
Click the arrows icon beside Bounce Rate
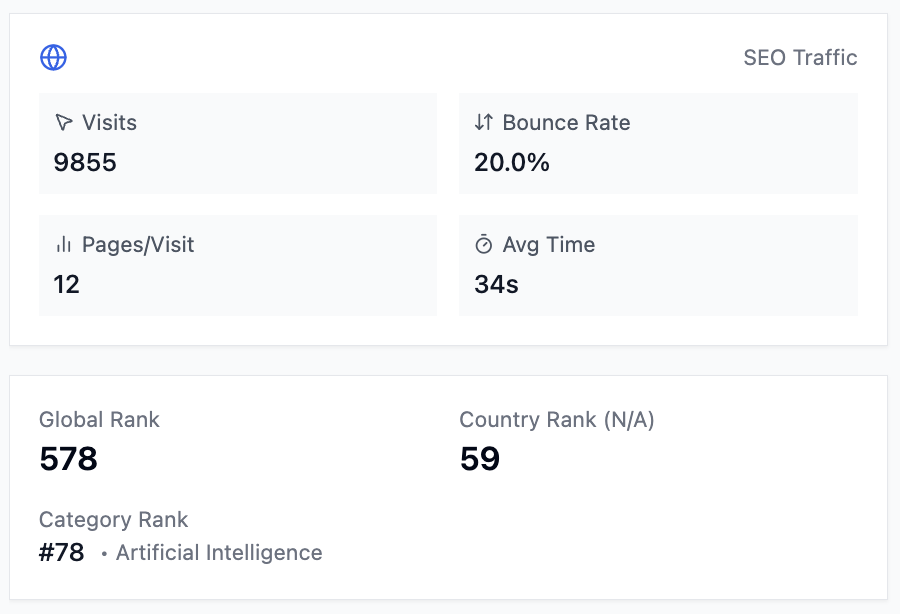pyautogui.click(x=484, y=123)
